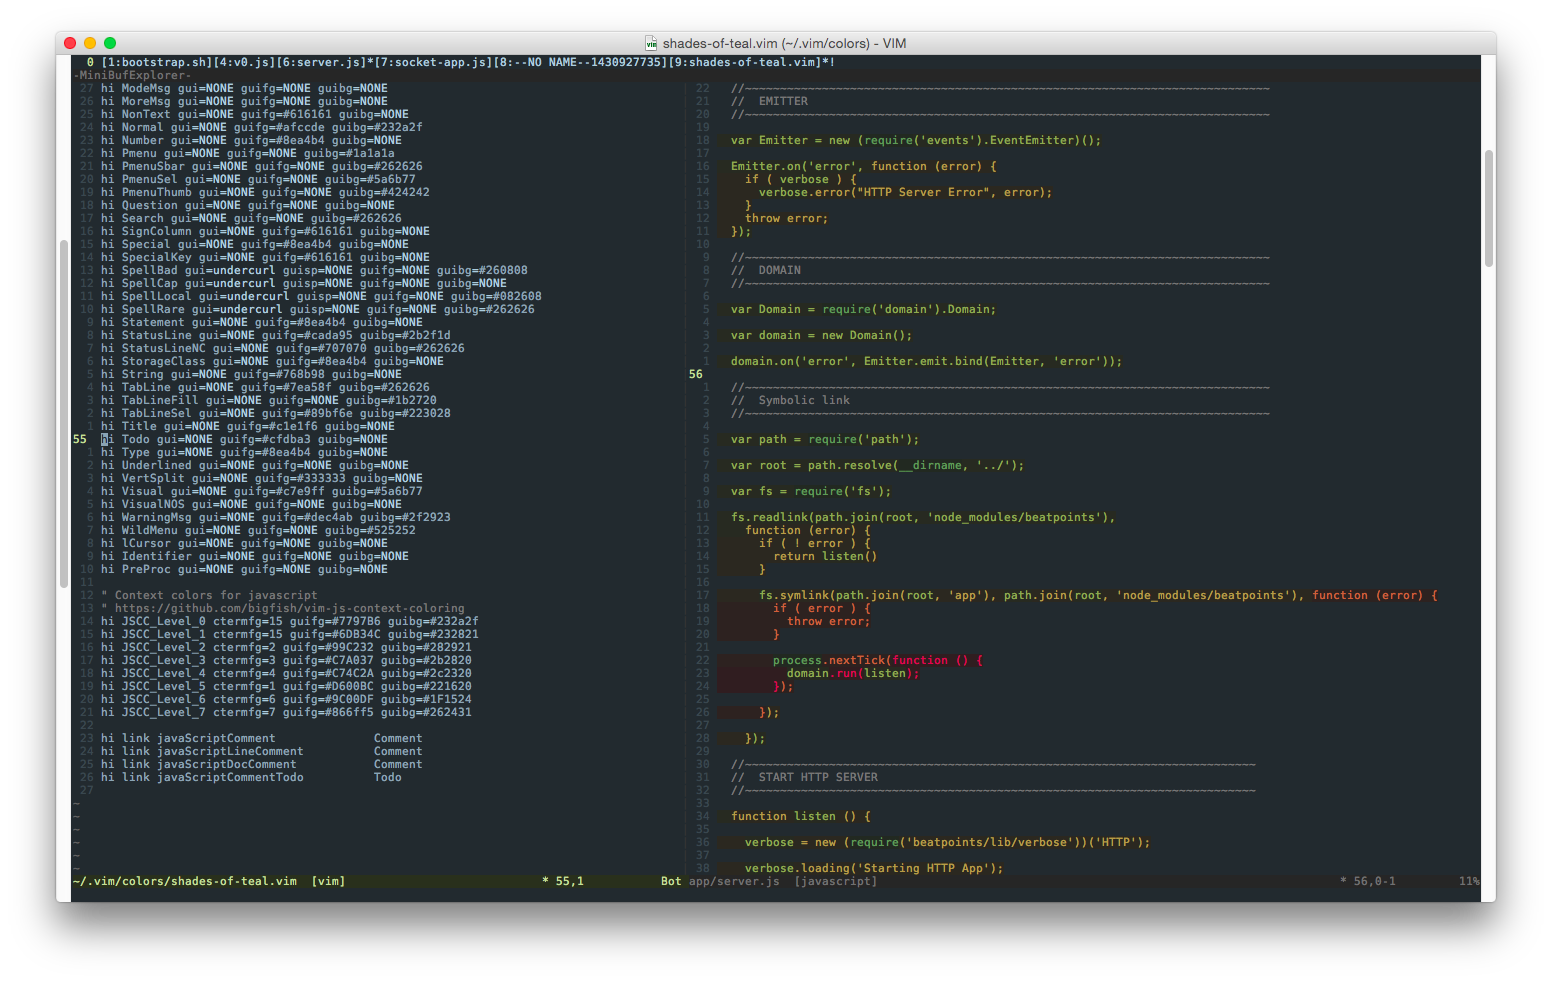Screen dimensions: 1552x982
Task: Click the 'return listen()' line
Action: [x=825, y=556]
